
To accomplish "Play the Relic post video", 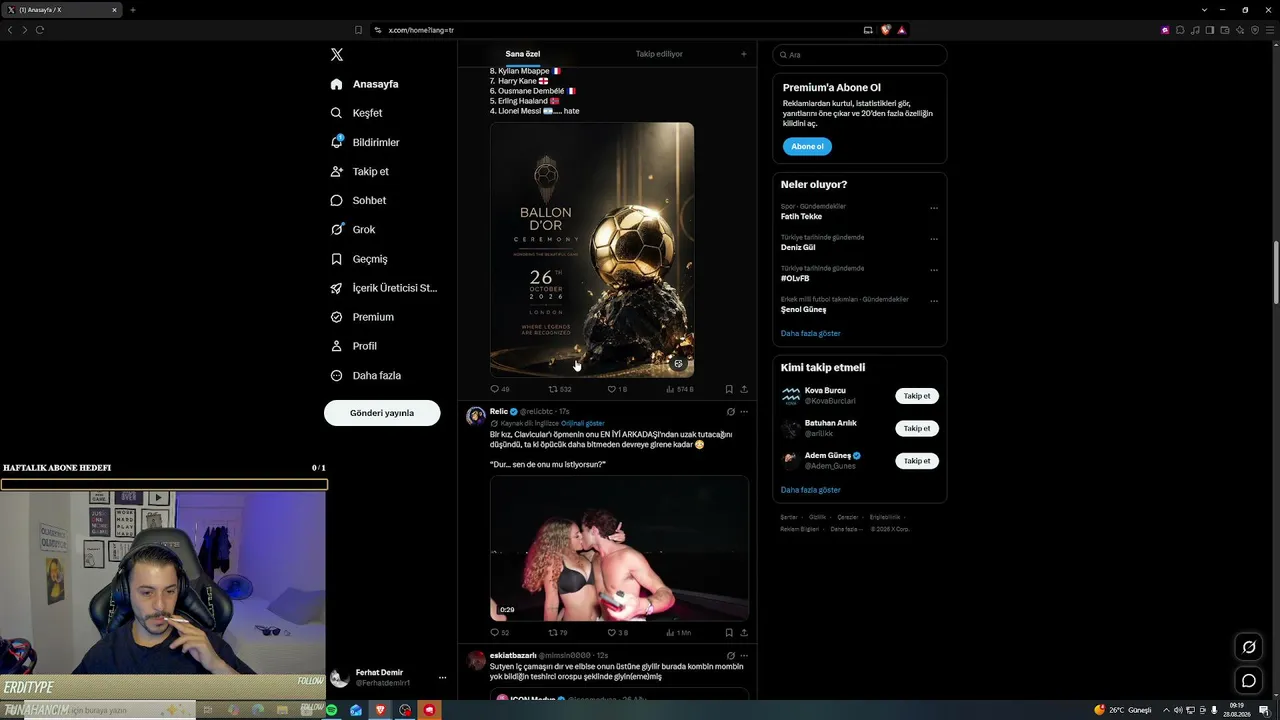I will (x=619, y=548).
